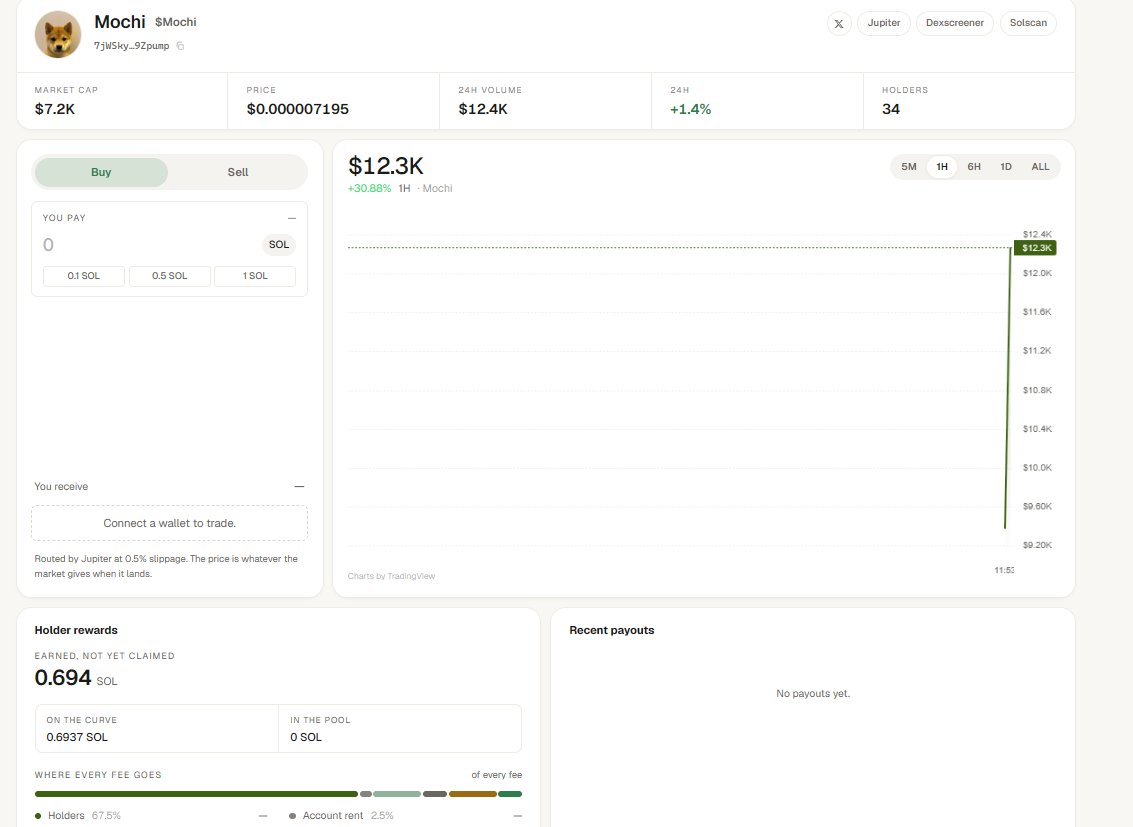Open the Dexscreener link
This screenshot has height=827, width=1133.
point(955,23)
